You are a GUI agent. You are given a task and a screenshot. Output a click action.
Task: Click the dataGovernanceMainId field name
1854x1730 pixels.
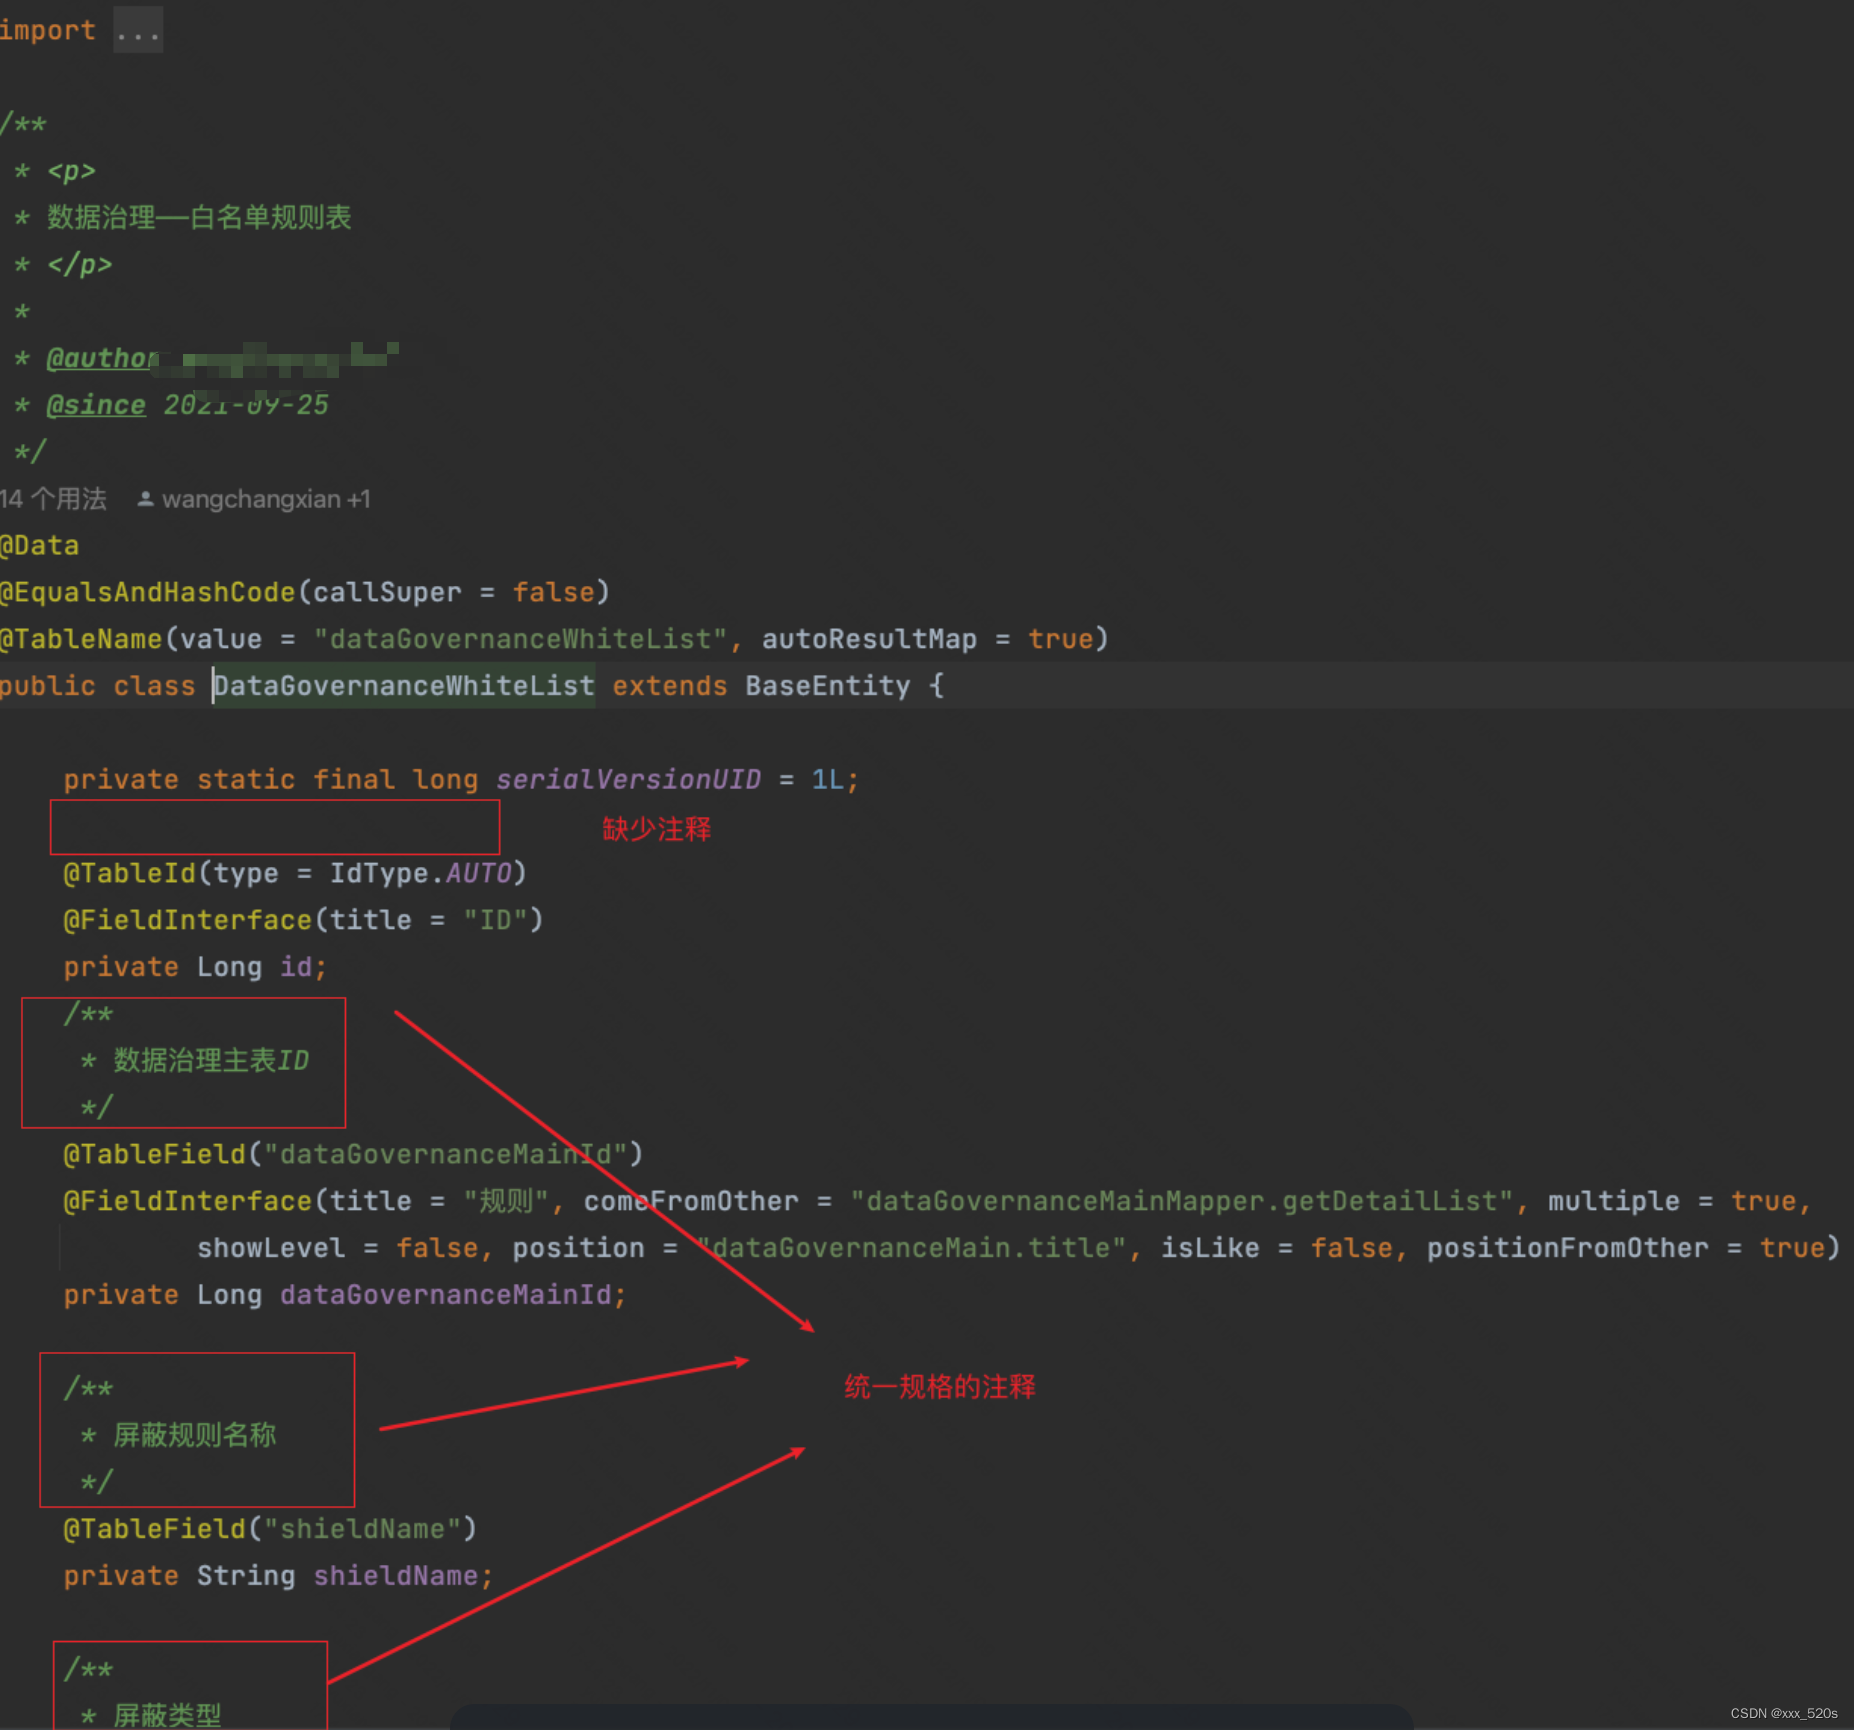pos(445,1295)
